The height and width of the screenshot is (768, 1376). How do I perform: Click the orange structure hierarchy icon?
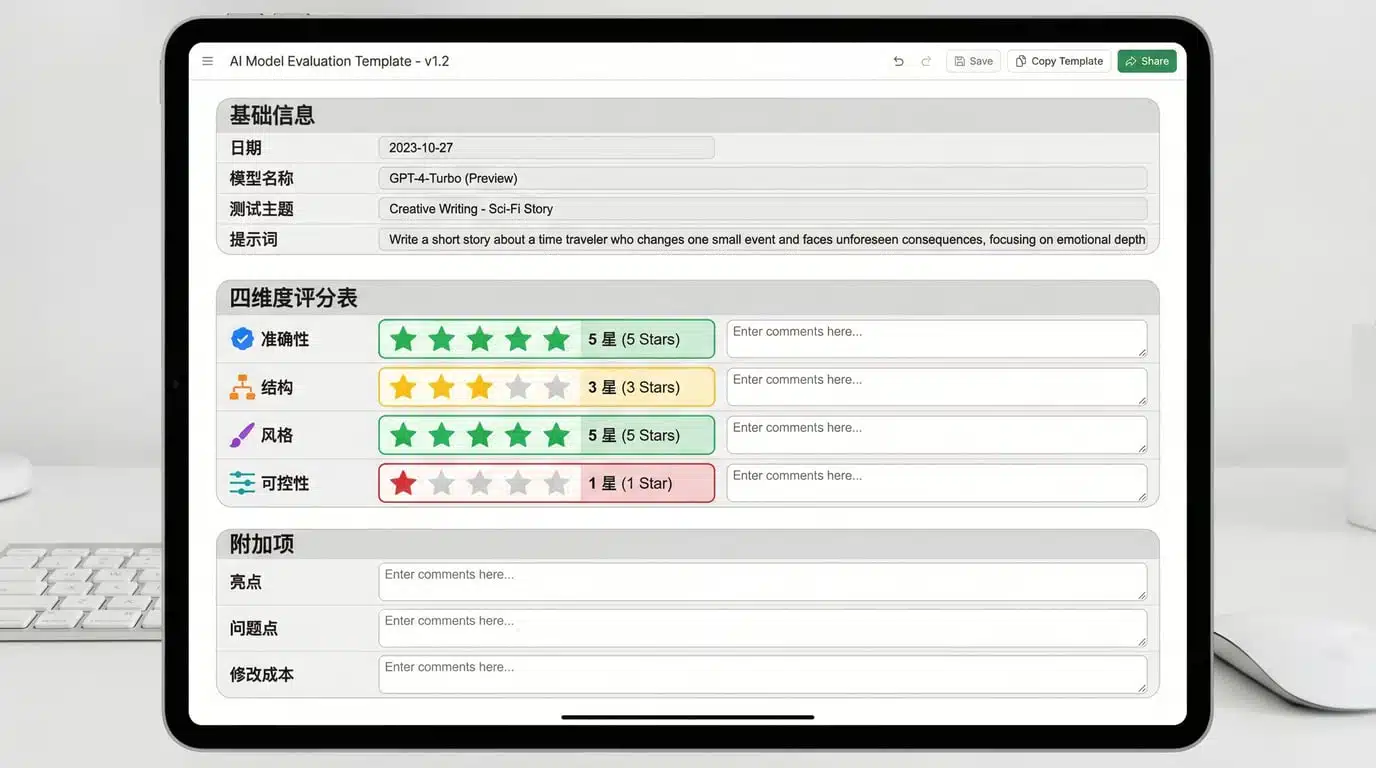click(x=242, y=387)
